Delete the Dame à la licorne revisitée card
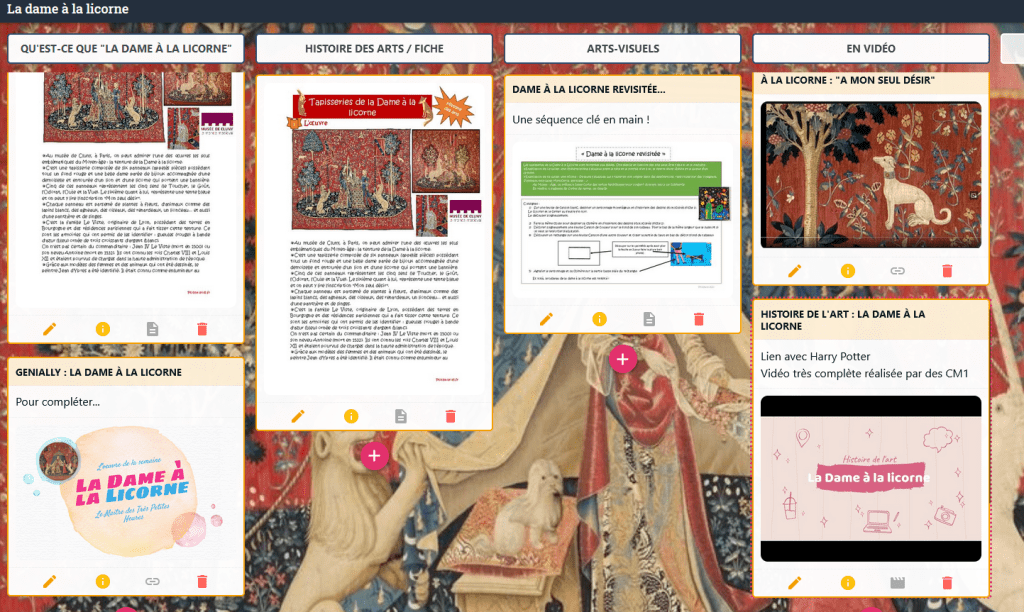 (699, 319)
